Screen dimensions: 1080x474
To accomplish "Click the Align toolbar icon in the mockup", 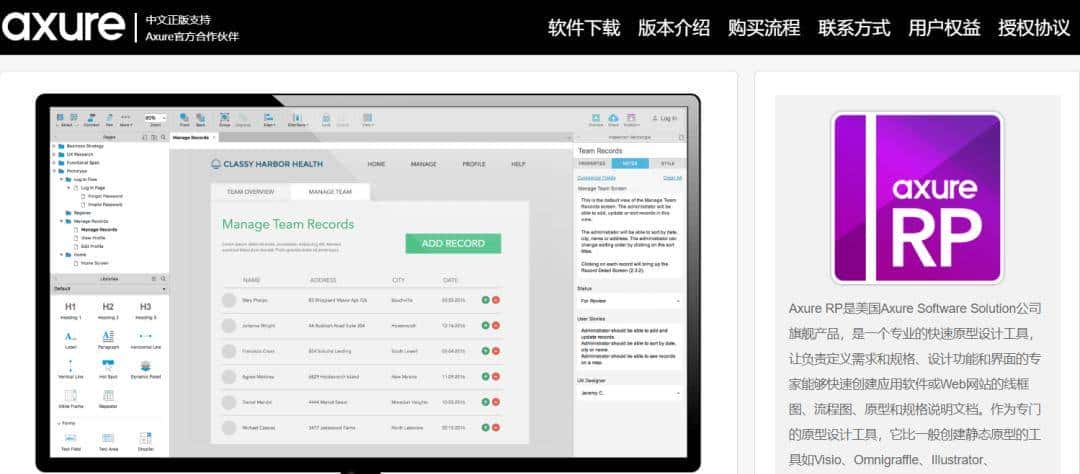I will [x=269, y=119].
